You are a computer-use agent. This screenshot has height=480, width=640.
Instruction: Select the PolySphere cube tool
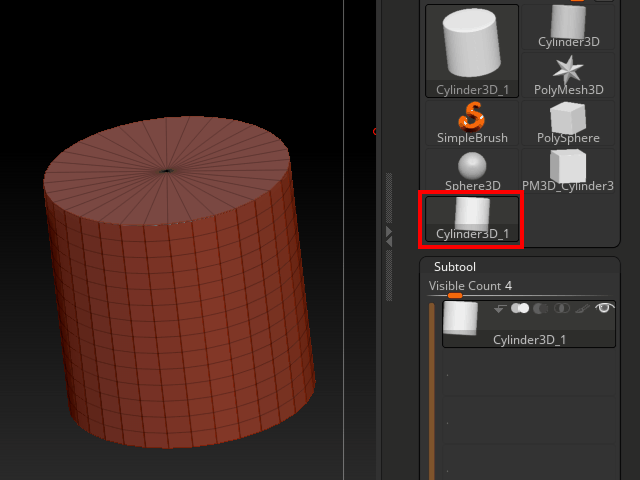point(568,122)
